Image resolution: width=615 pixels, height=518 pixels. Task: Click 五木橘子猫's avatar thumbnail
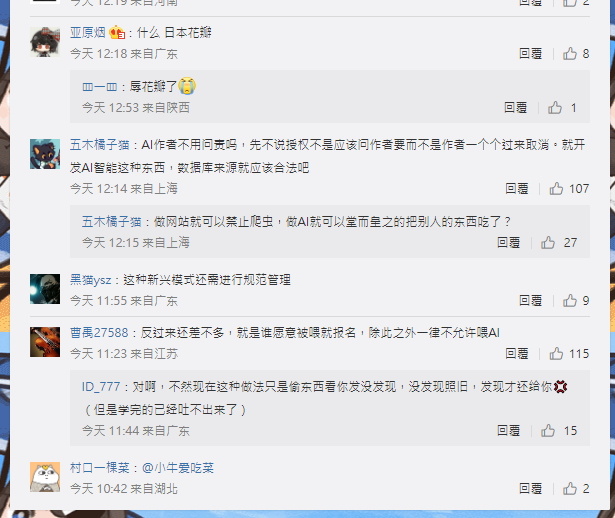[x=45, y=154]
